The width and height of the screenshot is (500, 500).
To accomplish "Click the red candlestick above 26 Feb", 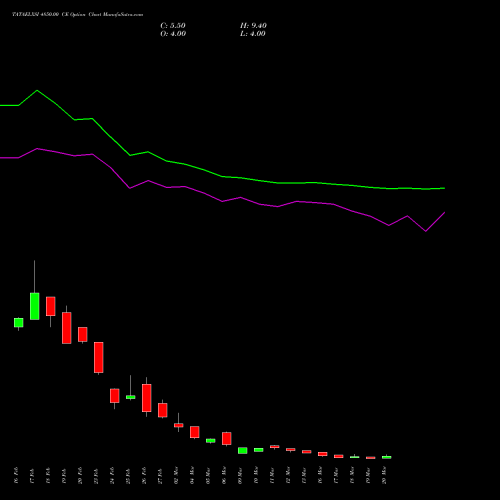I will 147,398.
